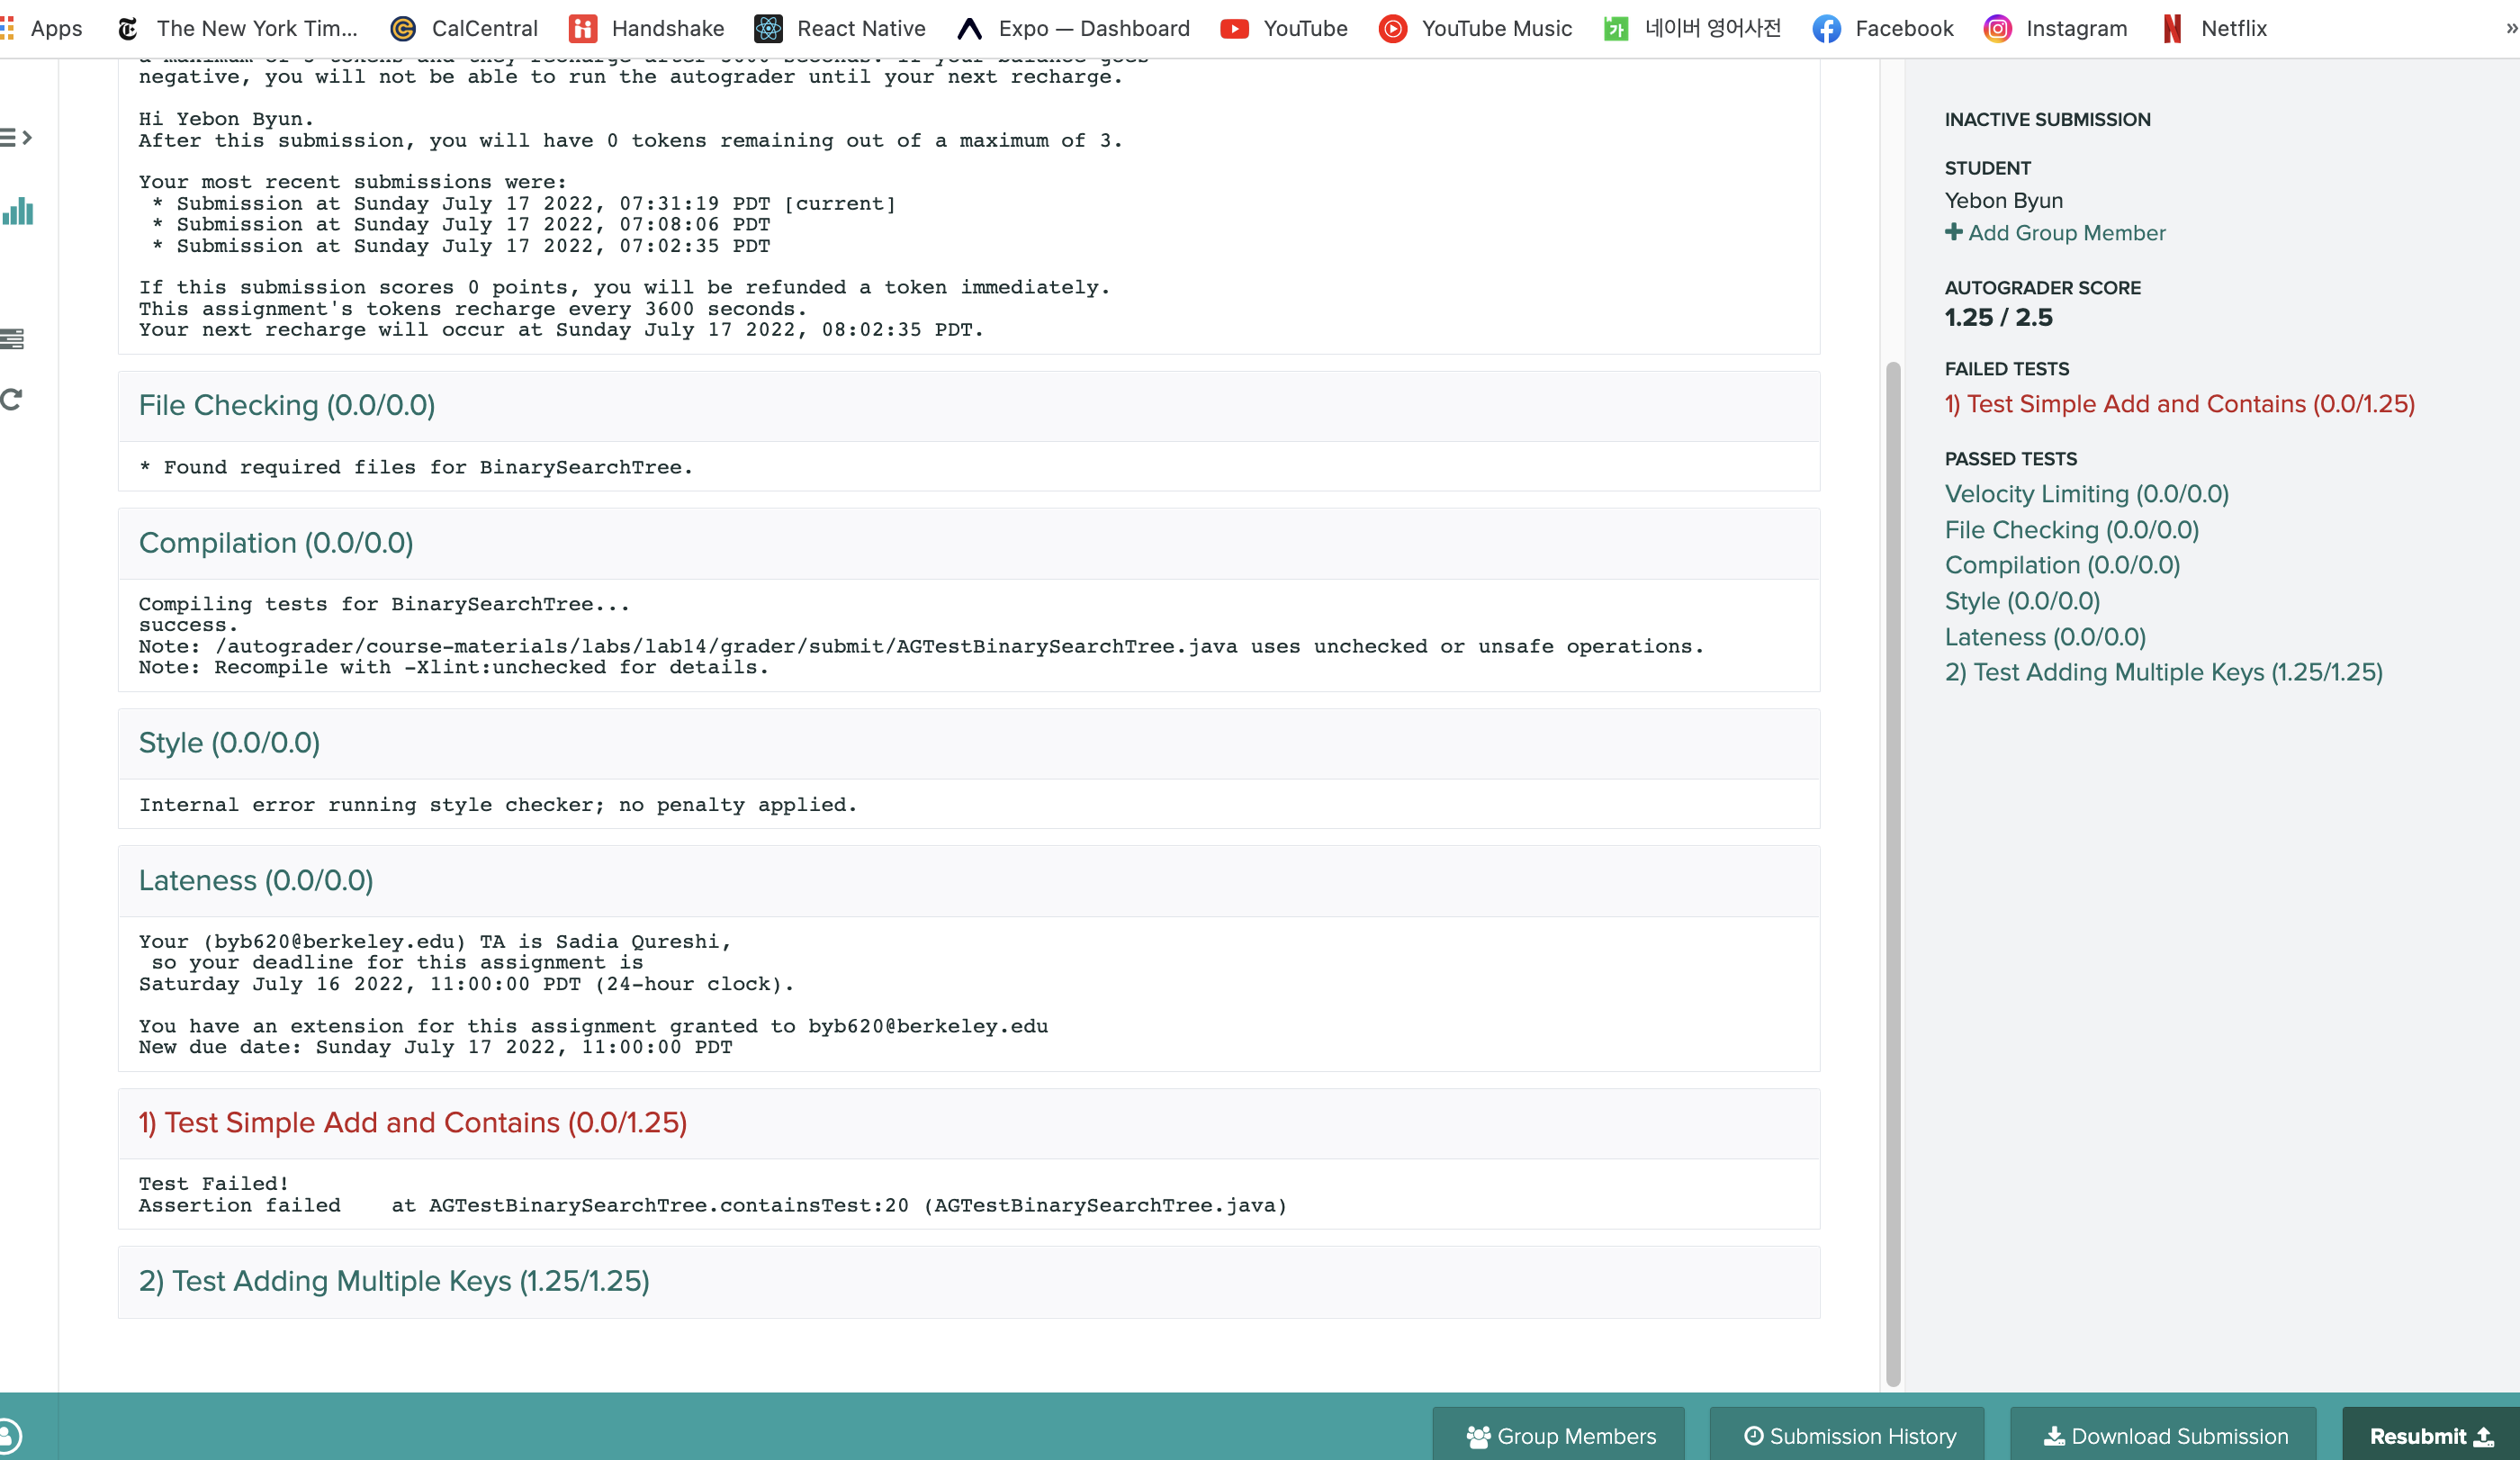Expand the left sidebar menu icon
This screenshot has width=2520, height=1460.
[16, 137]
